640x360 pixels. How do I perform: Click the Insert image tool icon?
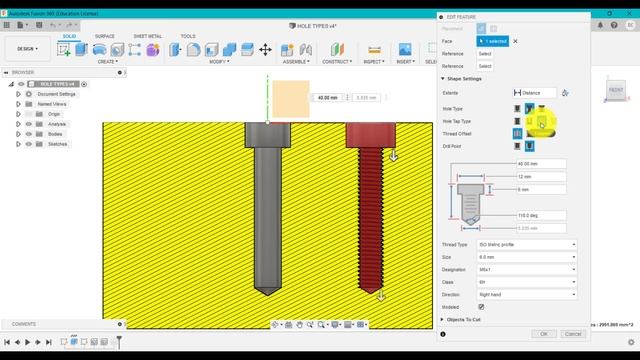point(405,50)
